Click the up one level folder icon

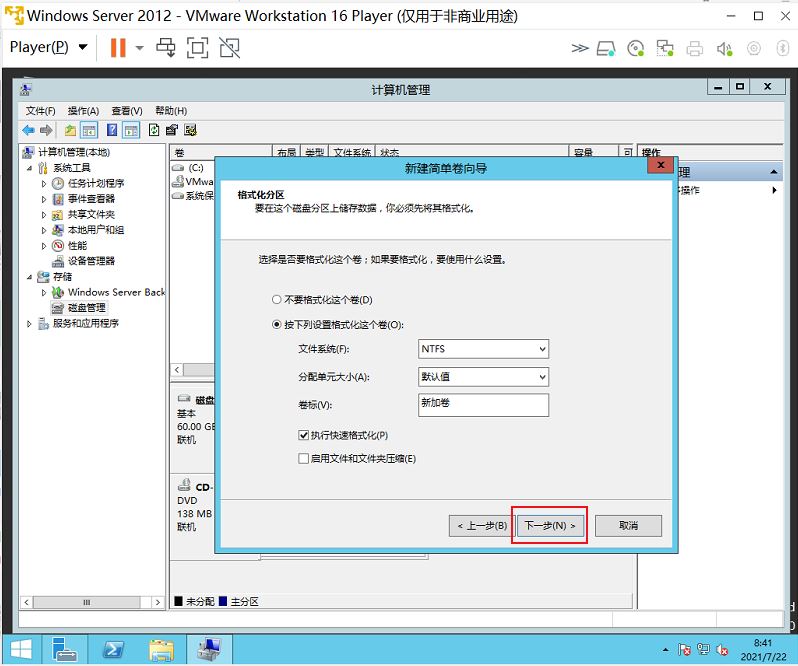coord(70,130)
